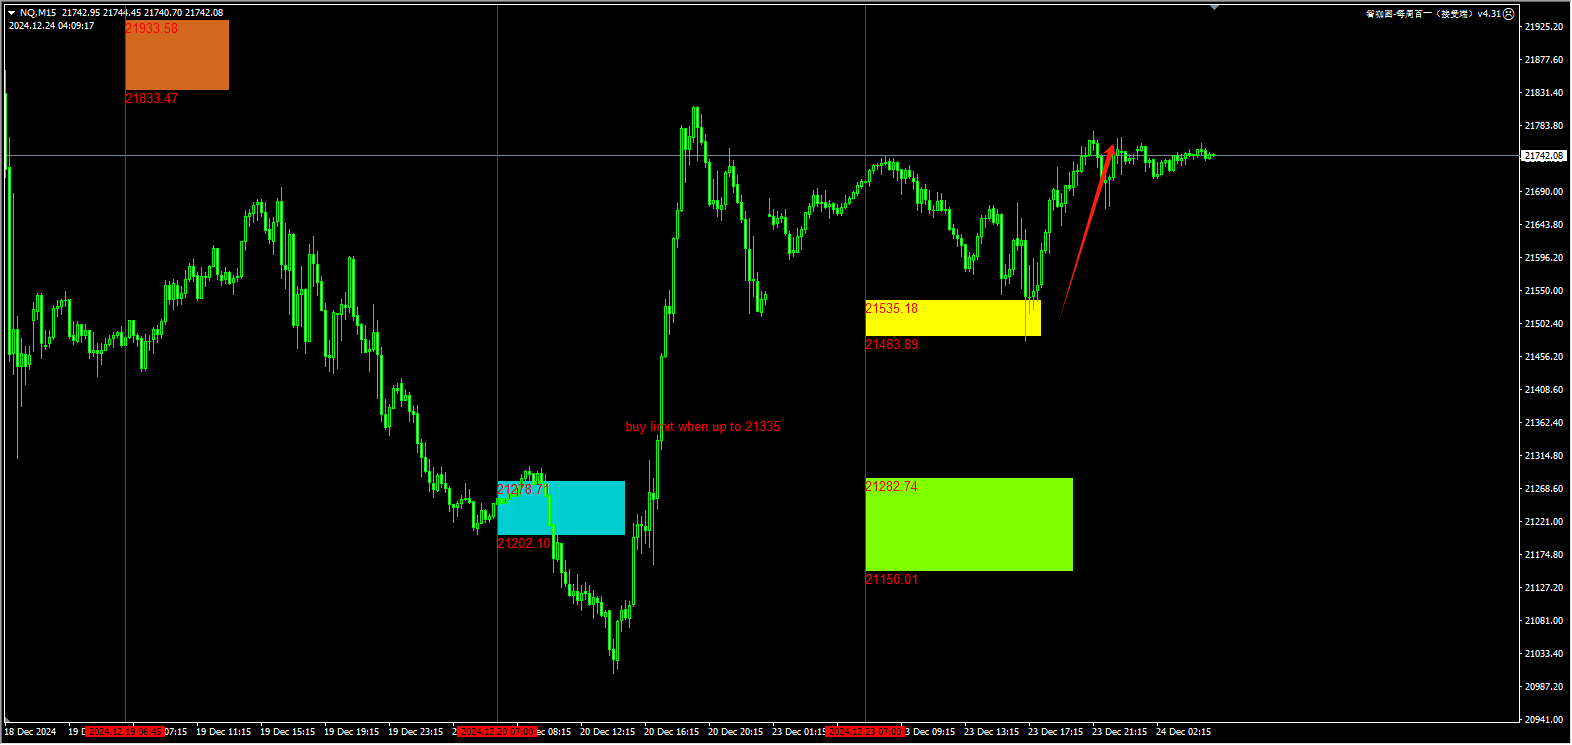
Task: Click the sad-face expert advisor icon
Action: coord(1509,14)
